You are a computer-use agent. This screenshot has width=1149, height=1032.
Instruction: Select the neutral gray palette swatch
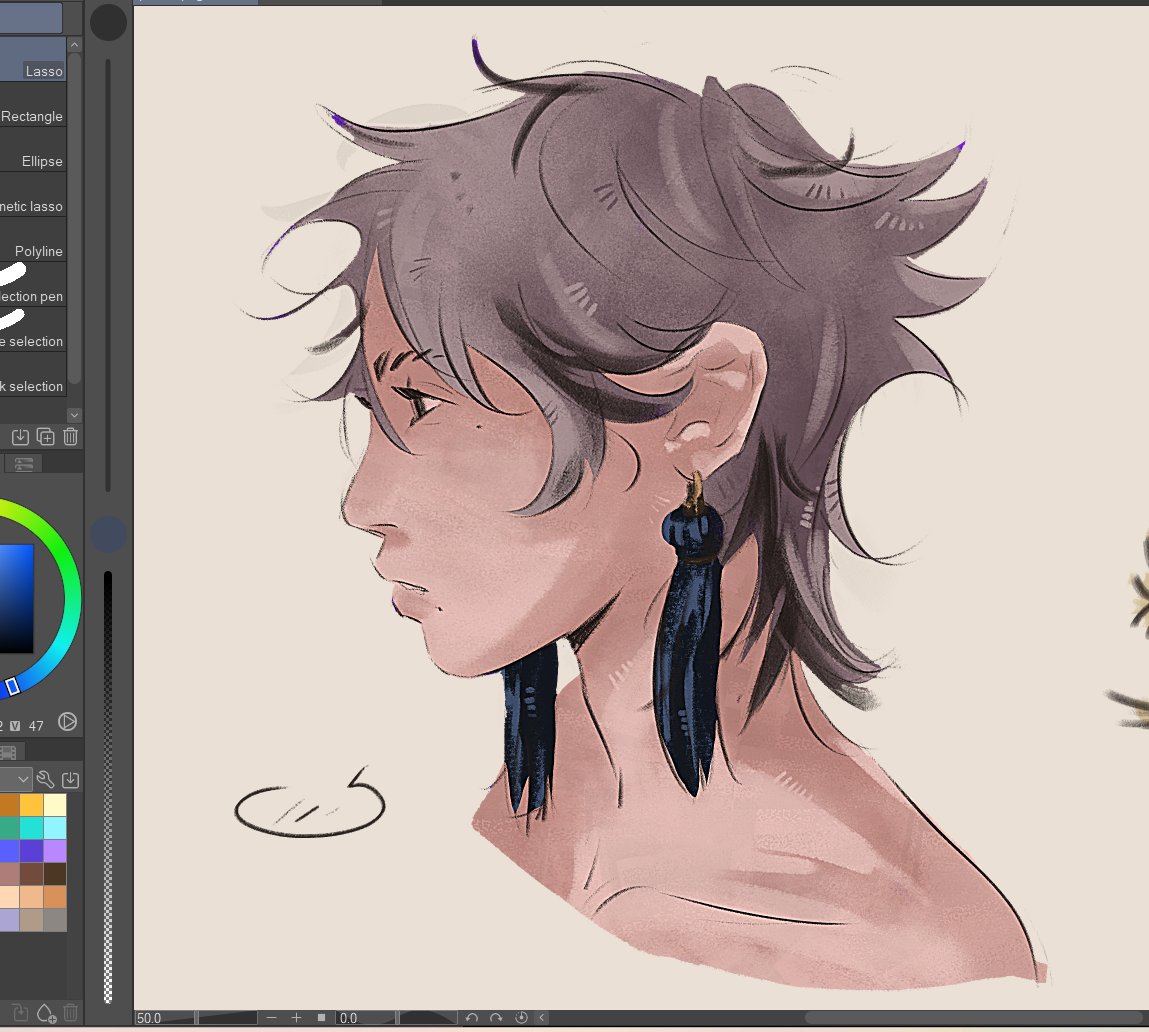pos(55,920)
